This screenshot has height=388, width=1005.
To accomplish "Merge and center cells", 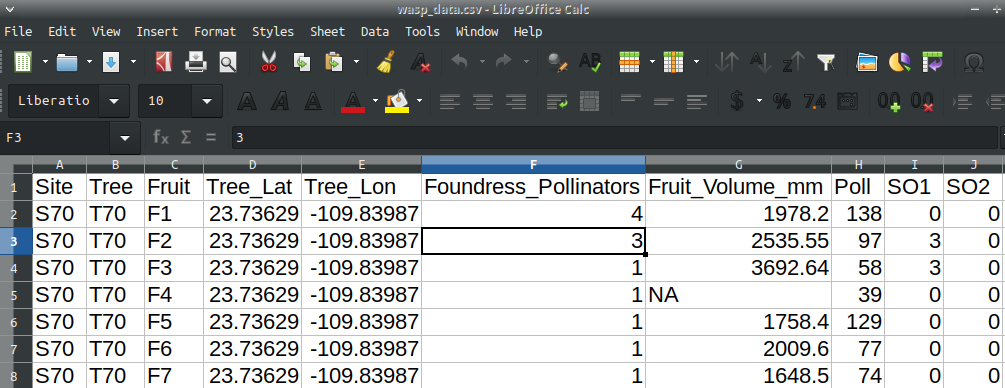I will [589, 101].
